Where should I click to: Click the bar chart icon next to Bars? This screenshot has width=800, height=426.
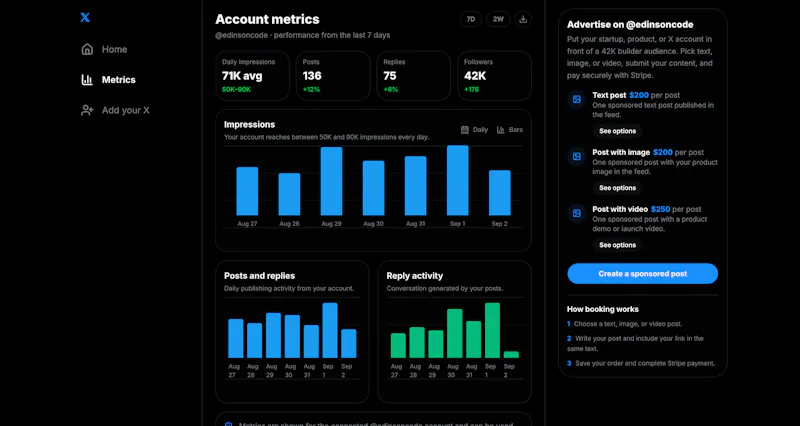click(x=501, y=130)
